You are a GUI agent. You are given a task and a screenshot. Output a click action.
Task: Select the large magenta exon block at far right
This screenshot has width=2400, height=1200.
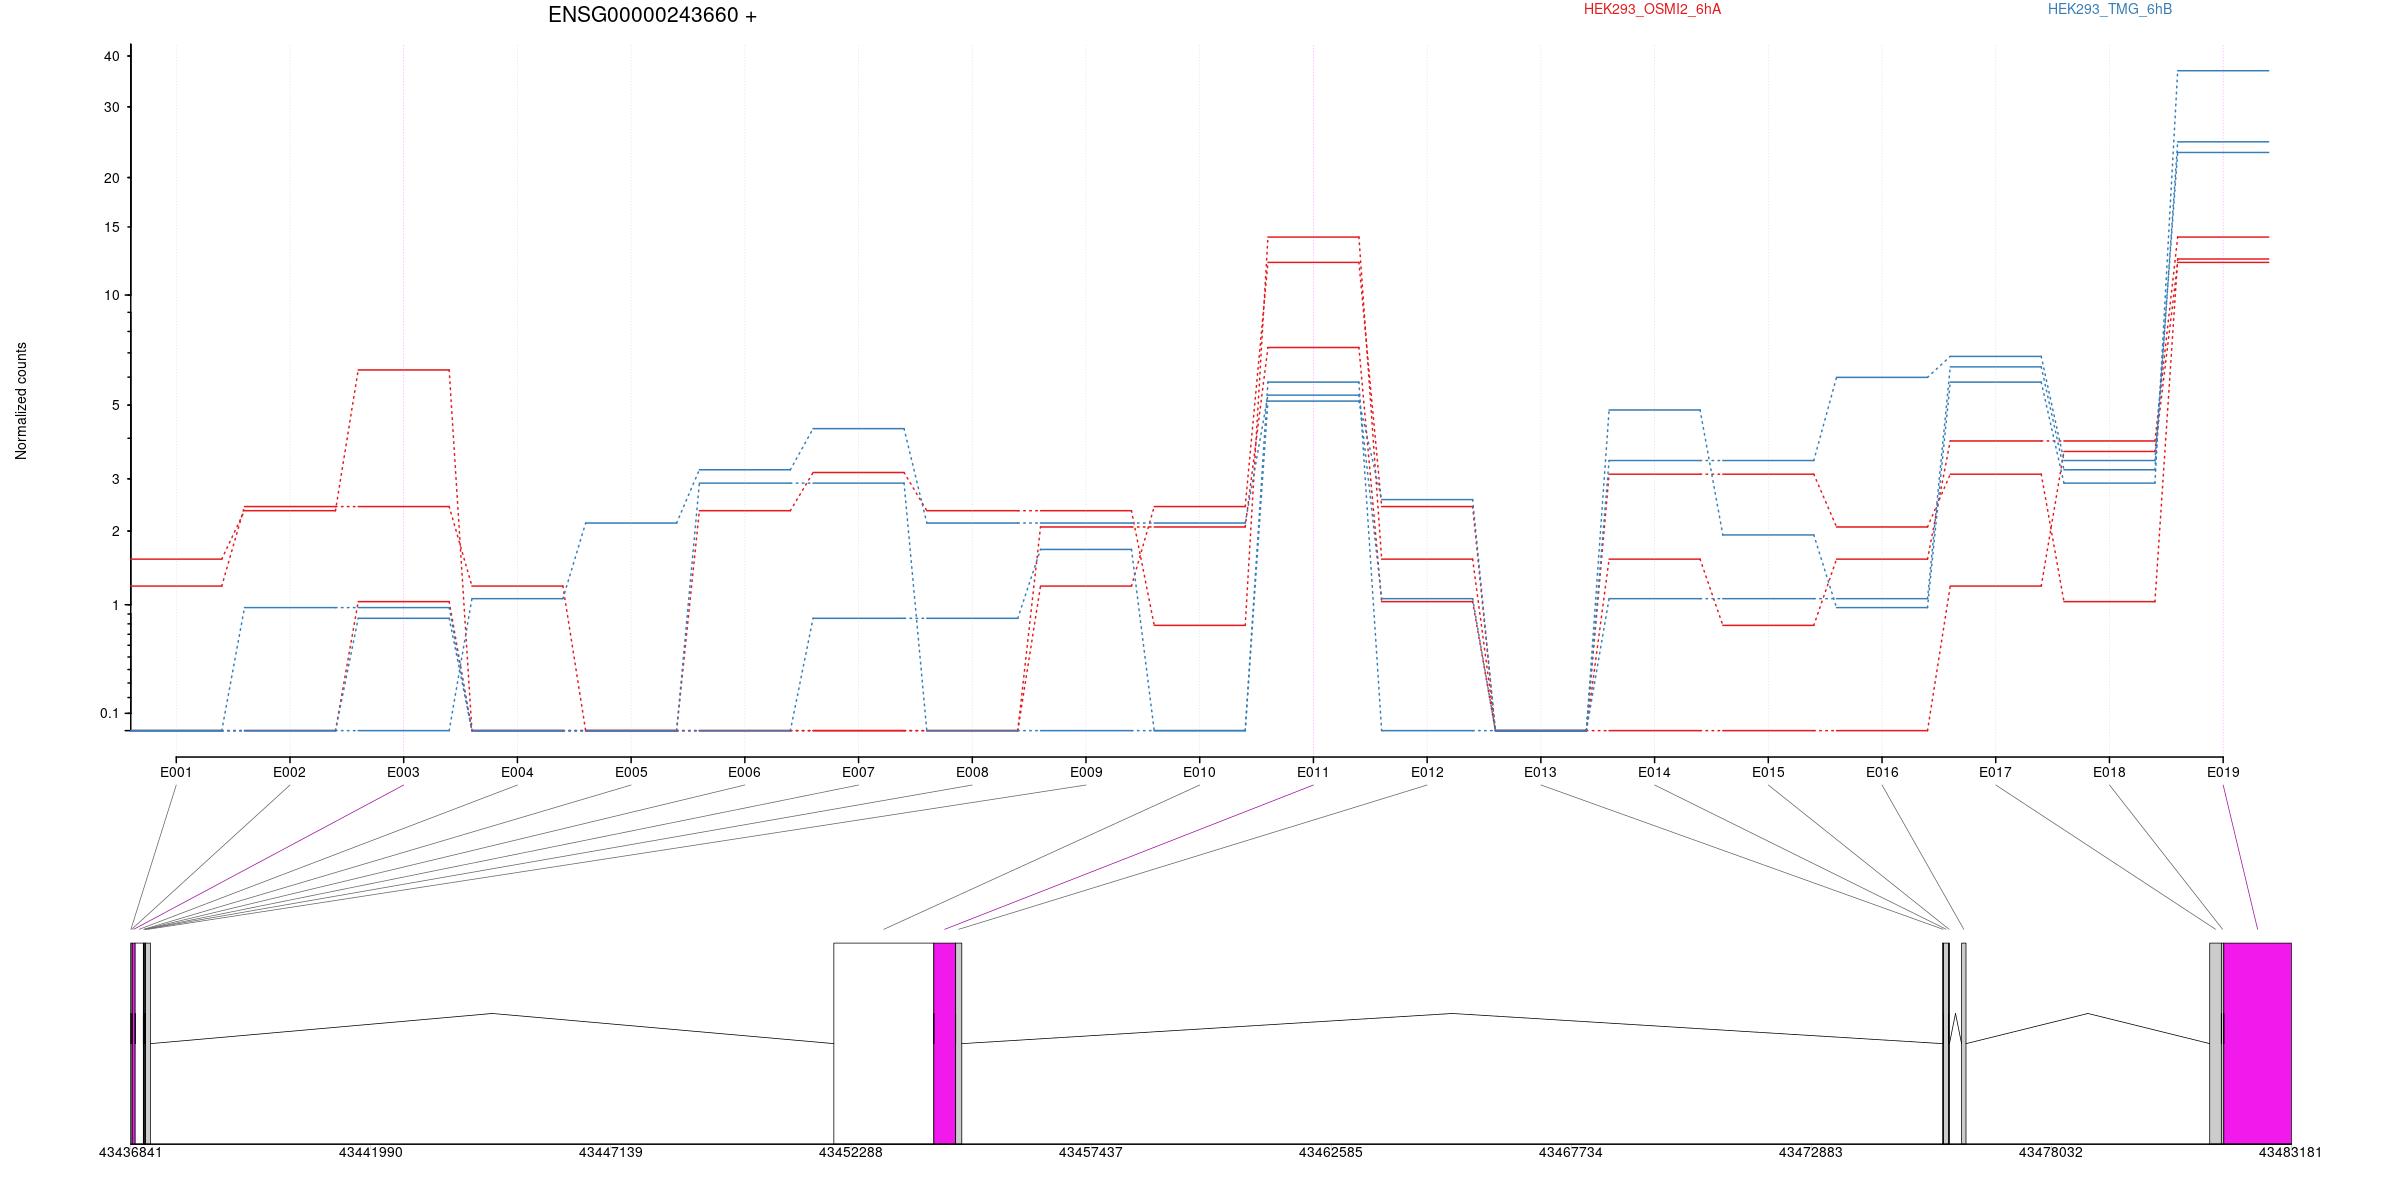point(2257,1043)
